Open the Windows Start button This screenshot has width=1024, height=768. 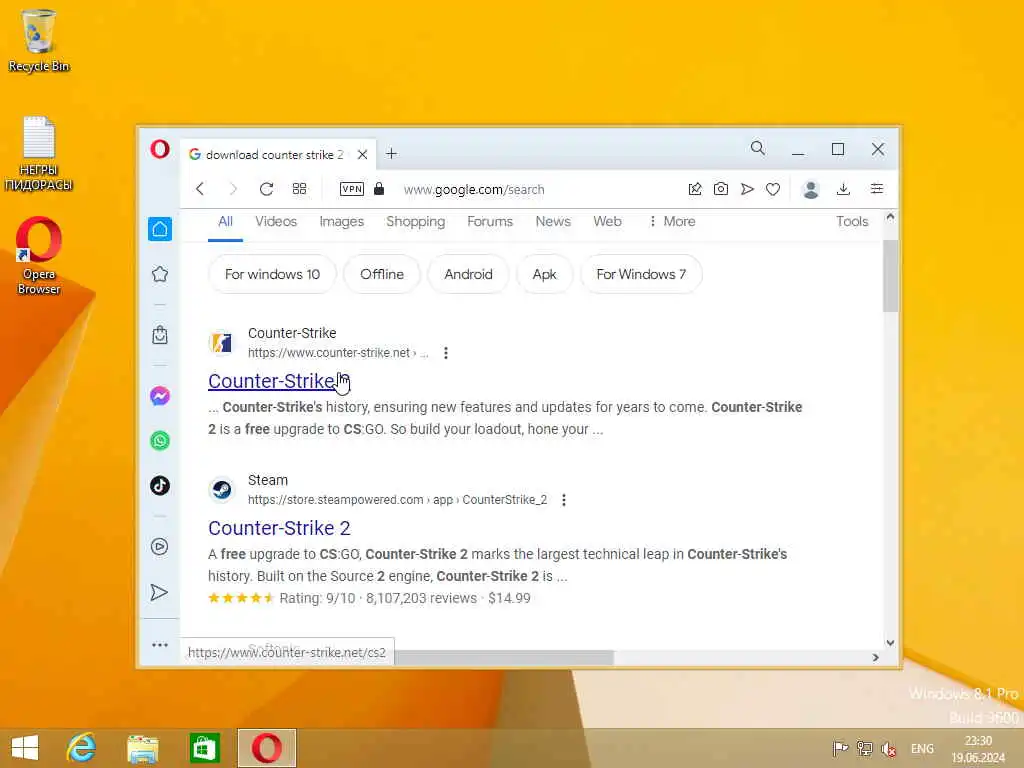pyautogui.click(x=25, y=748)
